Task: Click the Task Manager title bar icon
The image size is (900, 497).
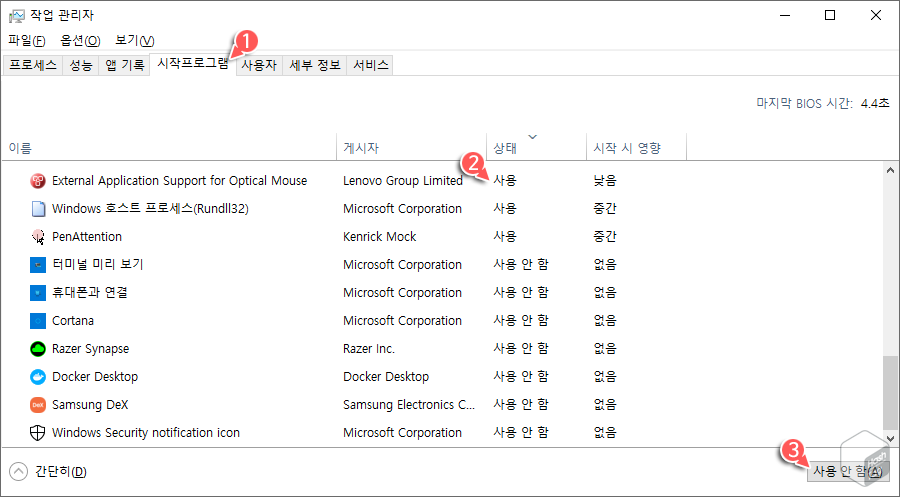Action: (17, 15)
